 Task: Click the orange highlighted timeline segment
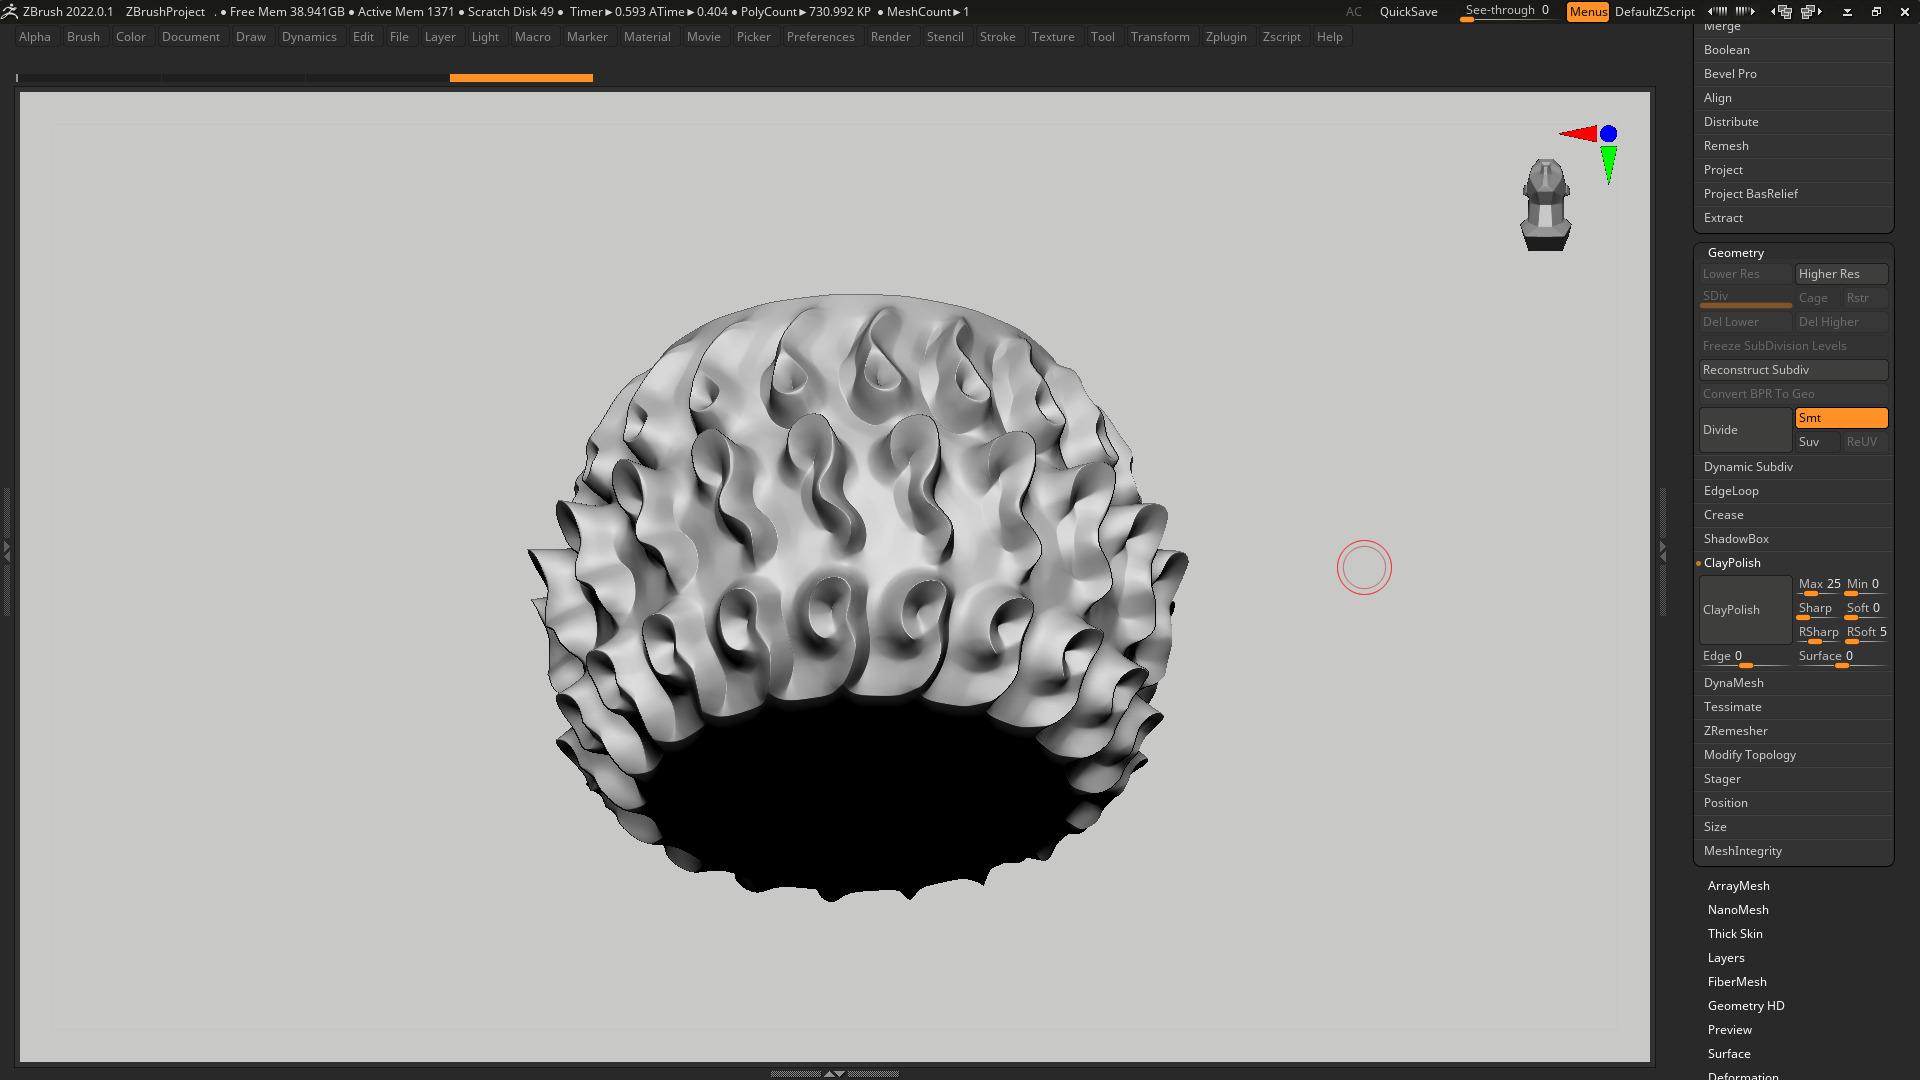pyautogui.click(x=521, y=78)
